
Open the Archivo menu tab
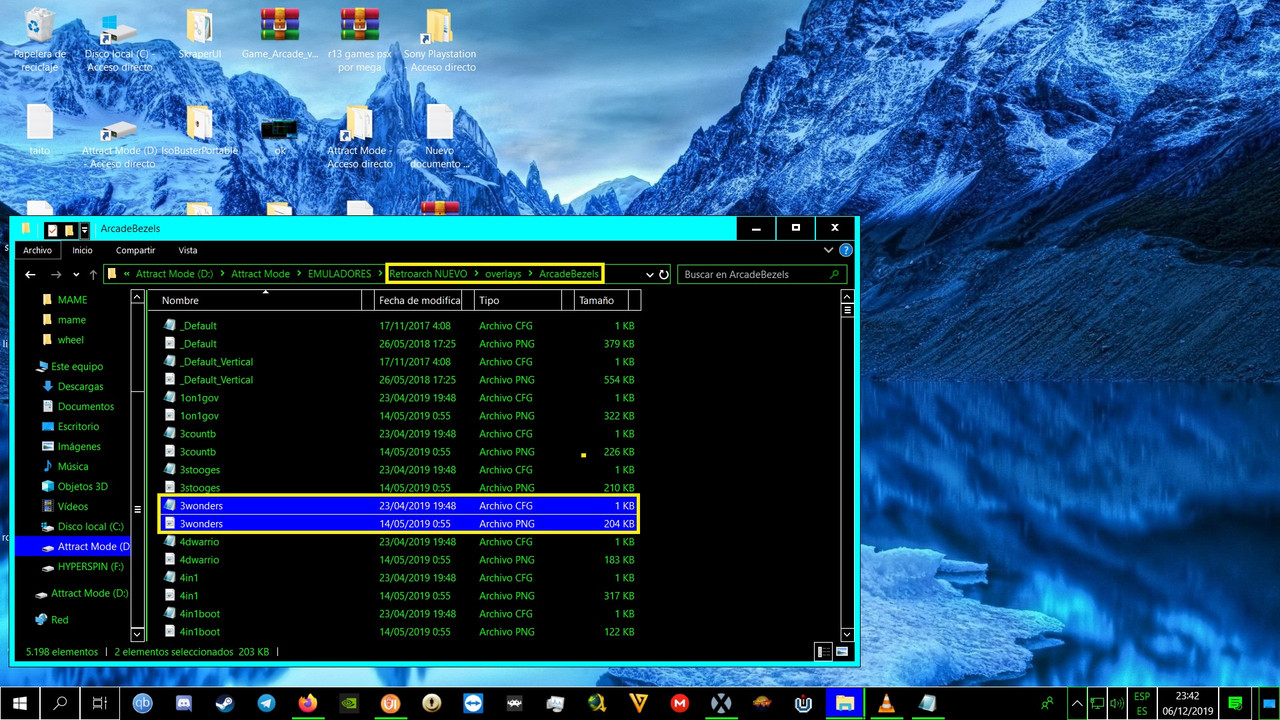click(x=37, y=250)
